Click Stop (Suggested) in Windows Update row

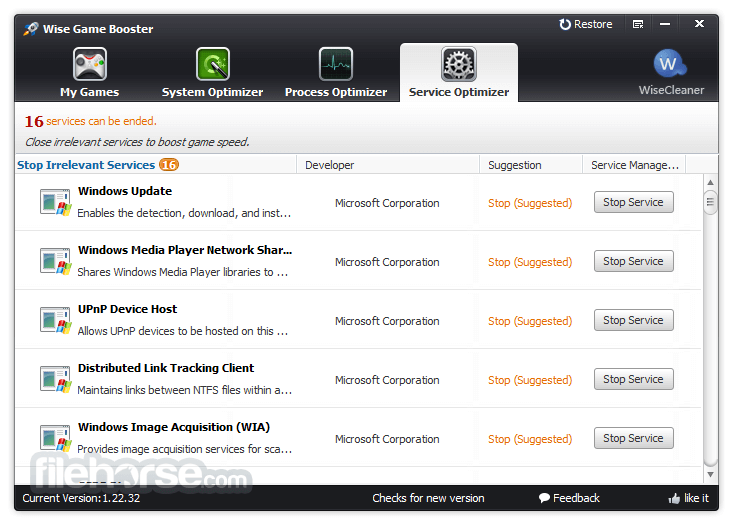(530, 203)
